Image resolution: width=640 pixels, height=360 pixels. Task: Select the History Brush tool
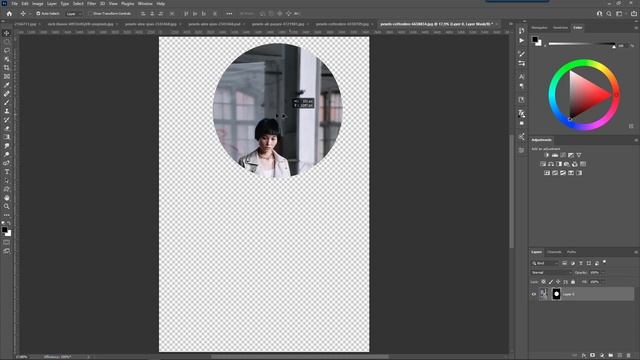(7, 120)
